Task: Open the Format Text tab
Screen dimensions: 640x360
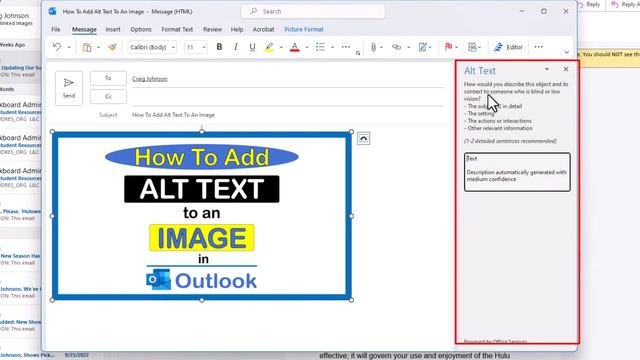Action: click(177, 29)
